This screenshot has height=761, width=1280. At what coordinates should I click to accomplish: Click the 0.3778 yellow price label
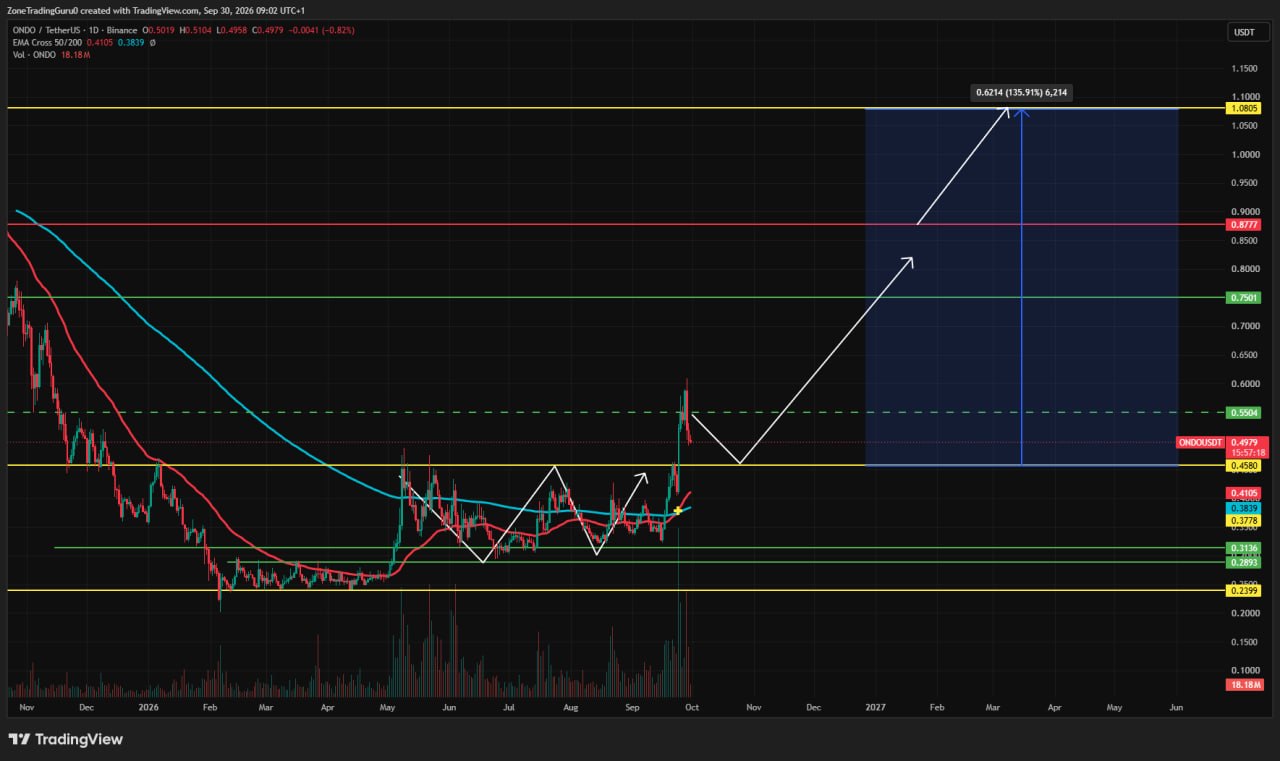[x=1243, y=521]
